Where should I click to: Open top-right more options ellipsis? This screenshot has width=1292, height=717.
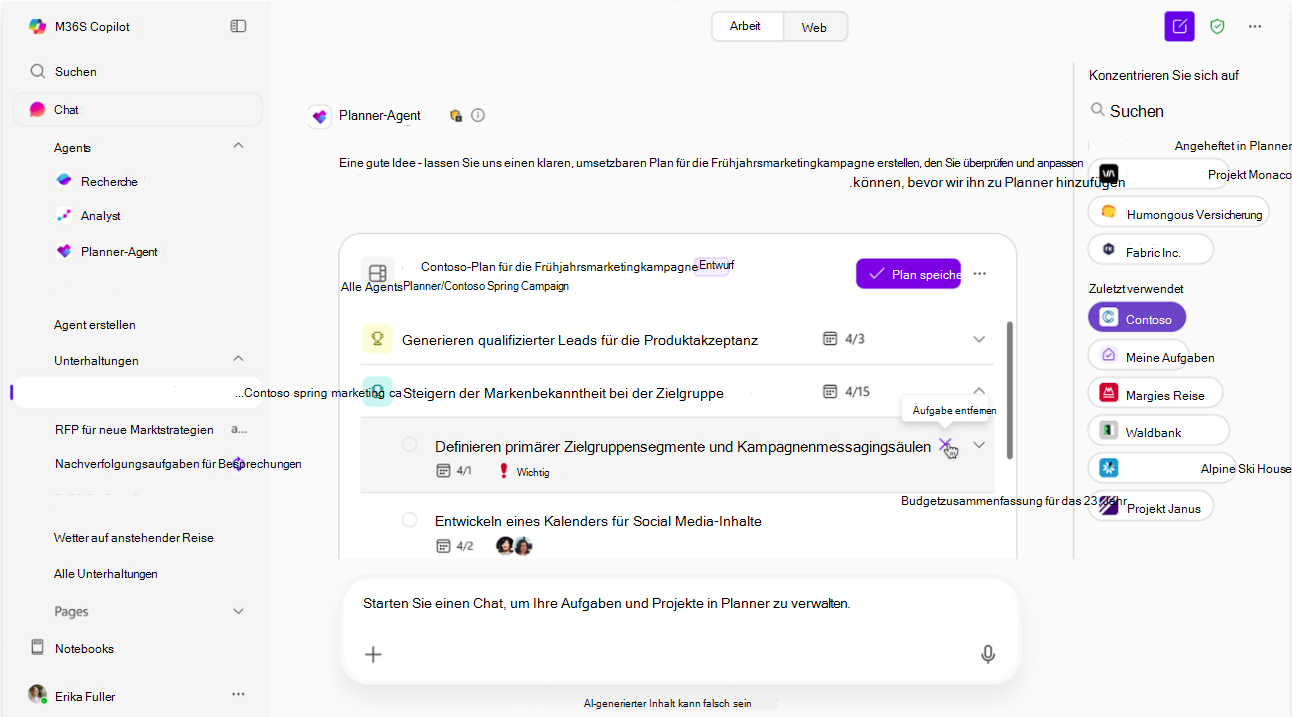point(1255,26)
